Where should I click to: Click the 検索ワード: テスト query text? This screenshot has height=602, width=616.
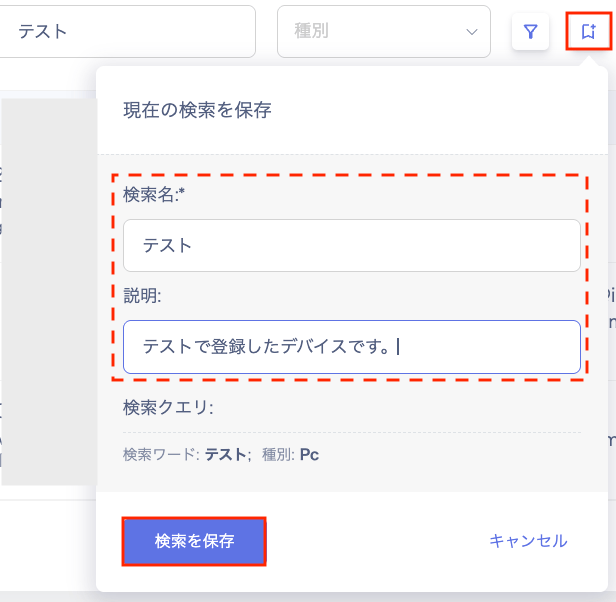tap(187, 455)
